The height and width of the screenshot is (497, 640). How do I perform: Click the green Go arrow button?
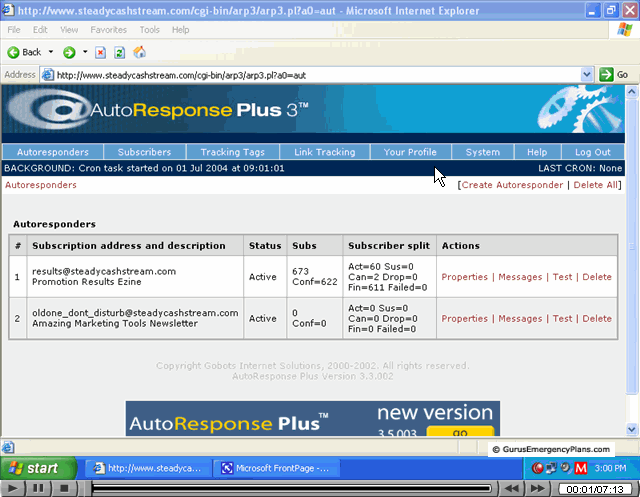coord(606,75)
